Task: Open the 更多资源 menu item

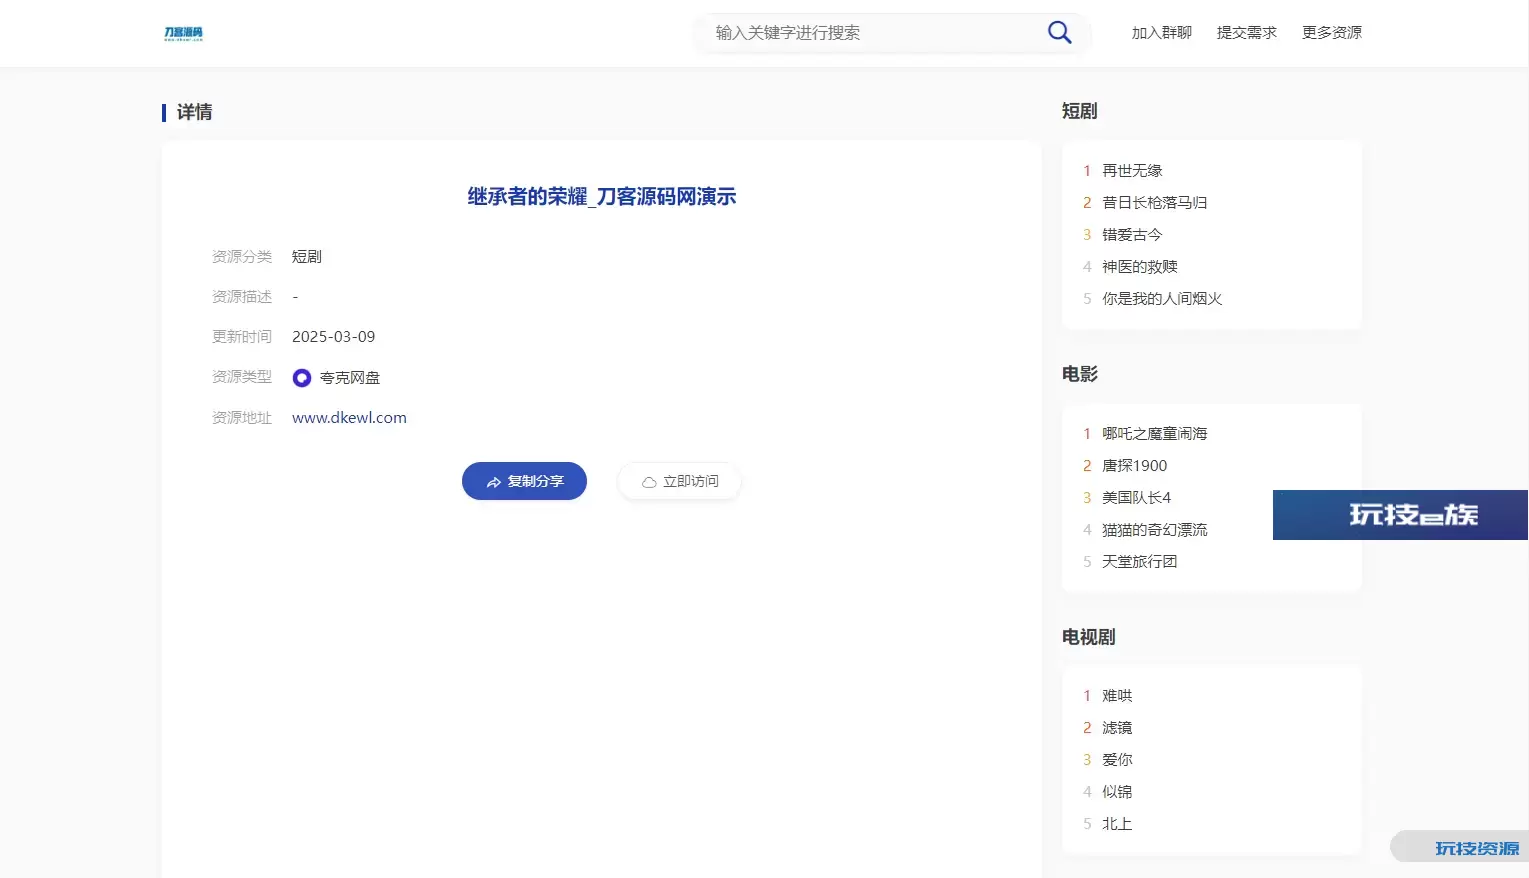Action: point(1331,33)
